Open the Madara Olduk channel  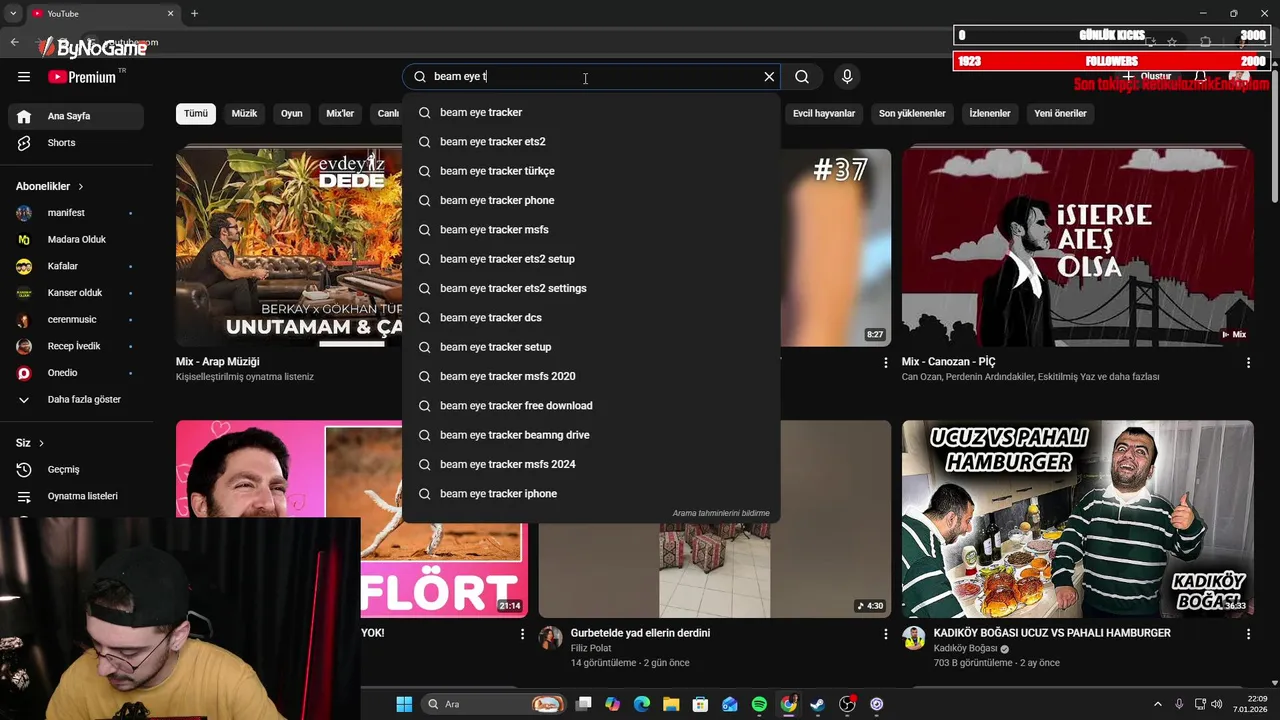[x=76, y=240]
